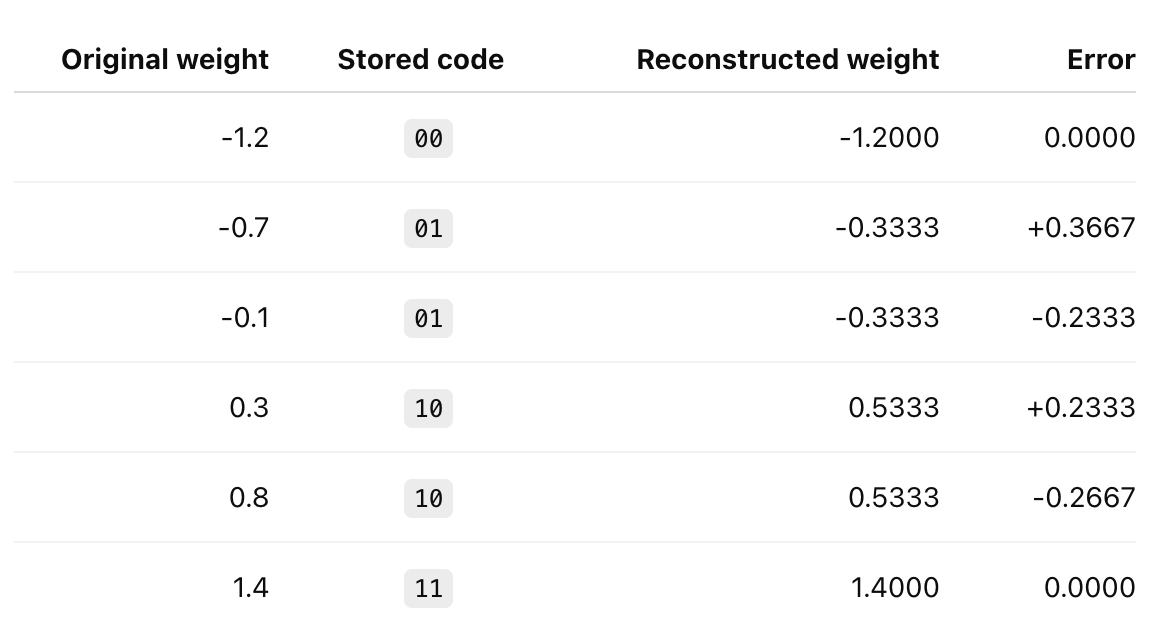Click the original weight -1.2 cell
Image resolution: width=1162 pixels, height=638 pixels.
[245, 138]
